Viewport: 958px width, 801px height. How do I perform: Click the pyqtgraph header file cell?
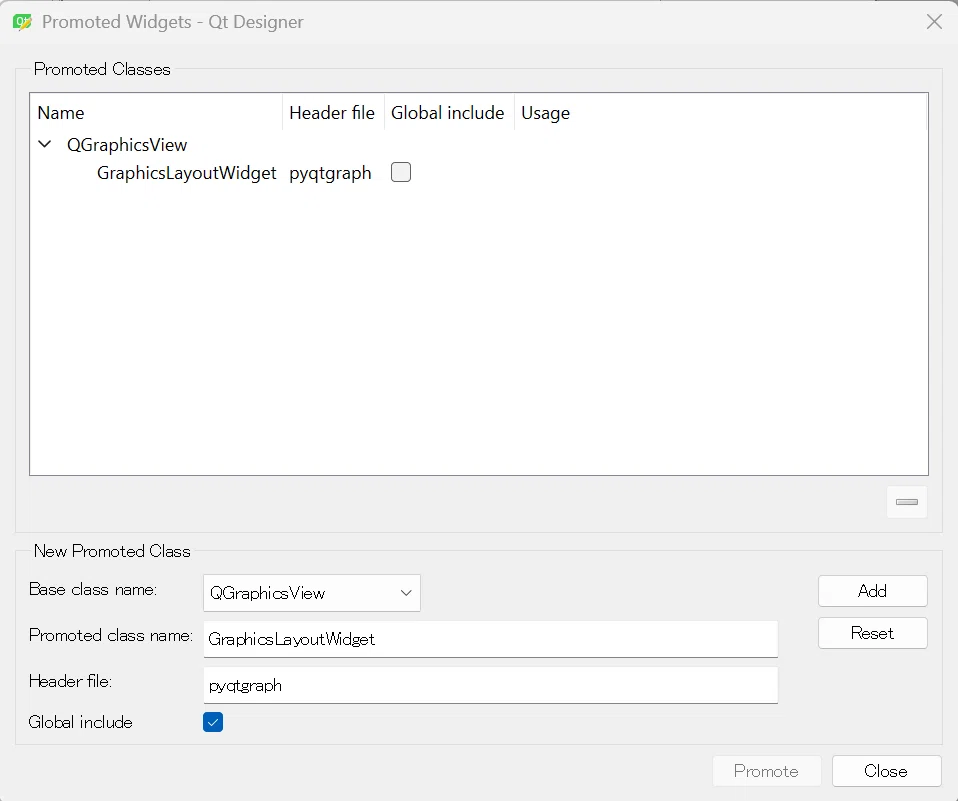click(x=330, y=173)
